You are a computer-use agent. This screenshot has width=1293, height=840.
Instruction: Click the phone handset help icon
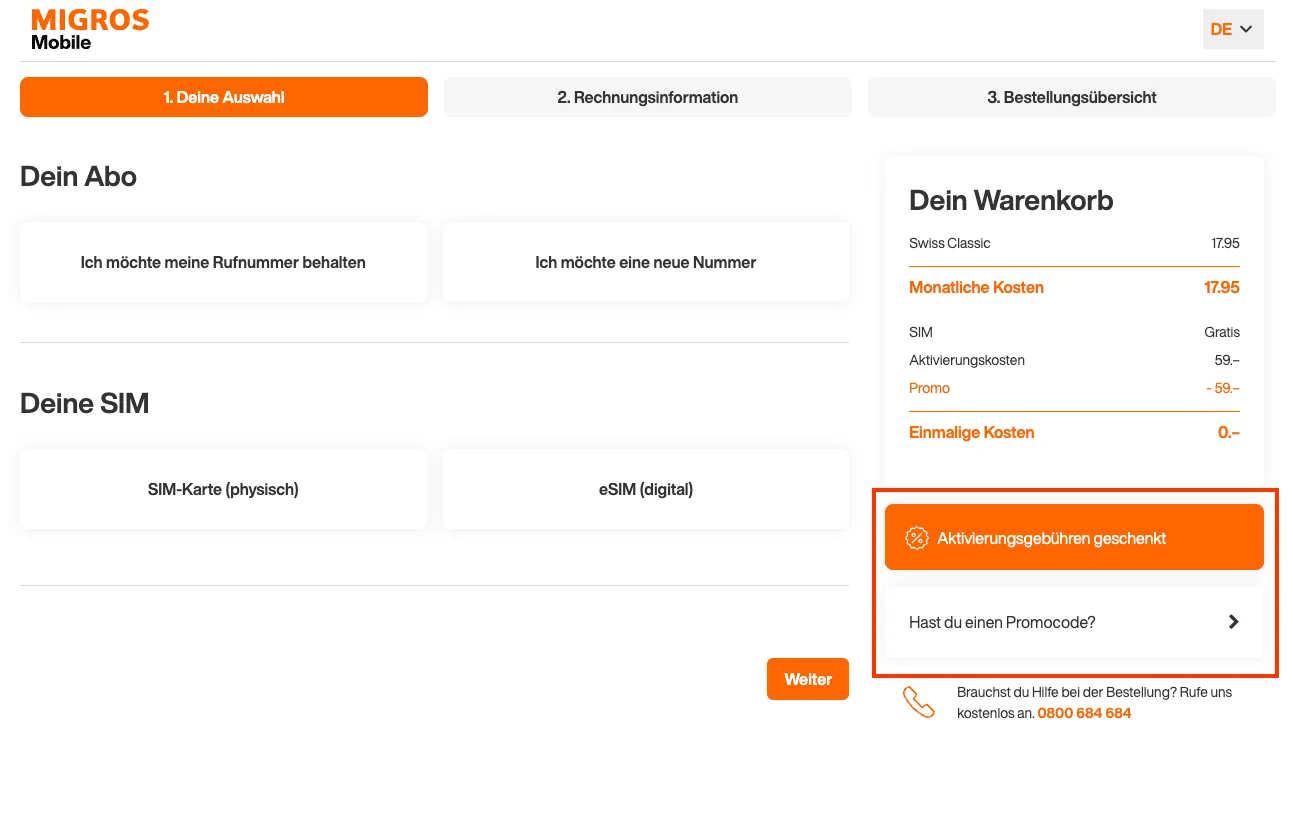(x=919, y=702)
